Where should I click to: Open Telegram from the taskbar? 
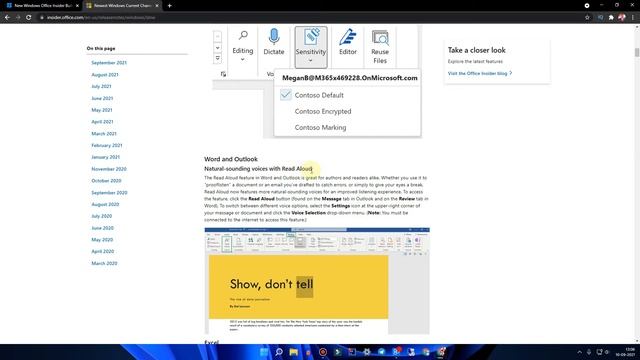pos(381,352)
